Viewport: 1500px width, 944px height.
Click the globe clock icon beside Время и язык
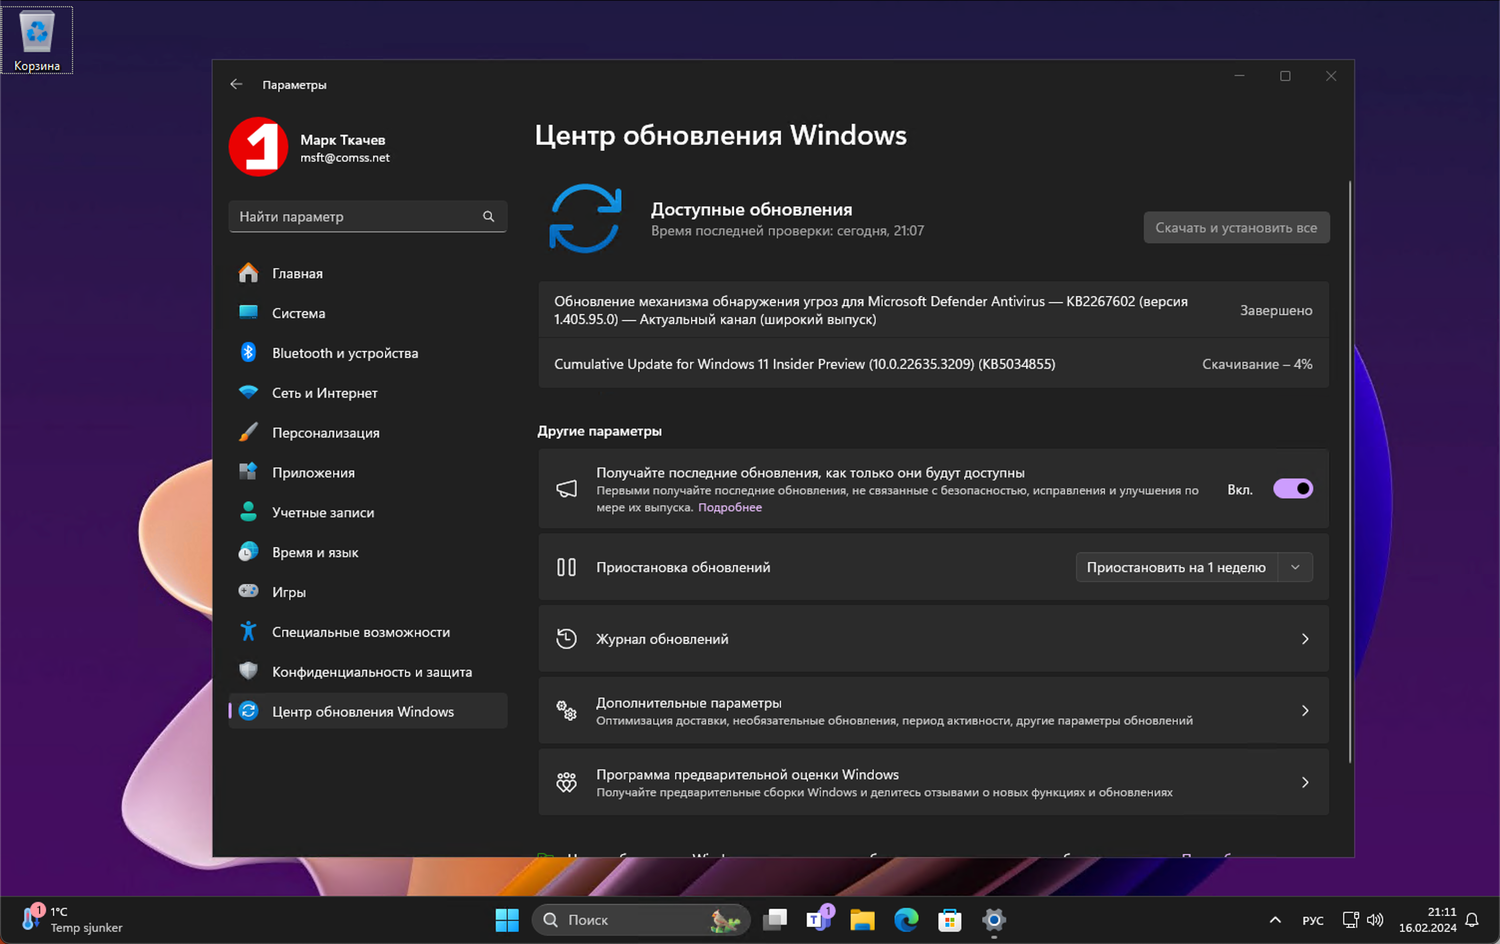[x=248, y=552]
